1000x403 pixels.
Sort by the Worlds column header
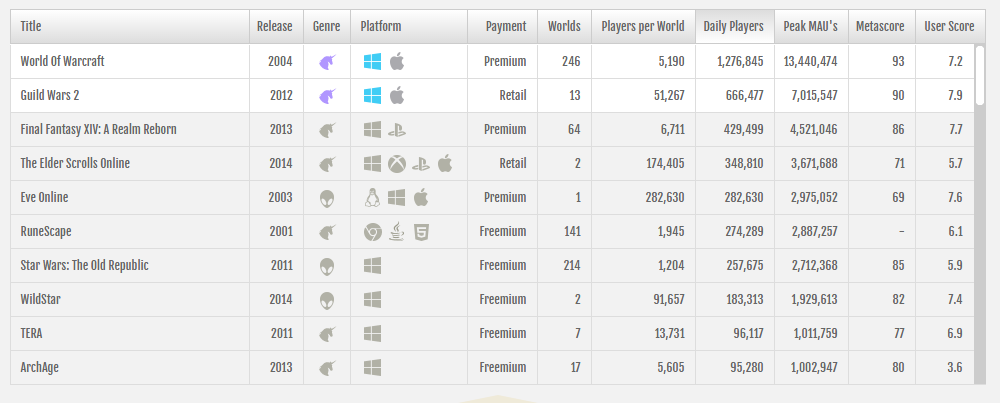point(564,26)
